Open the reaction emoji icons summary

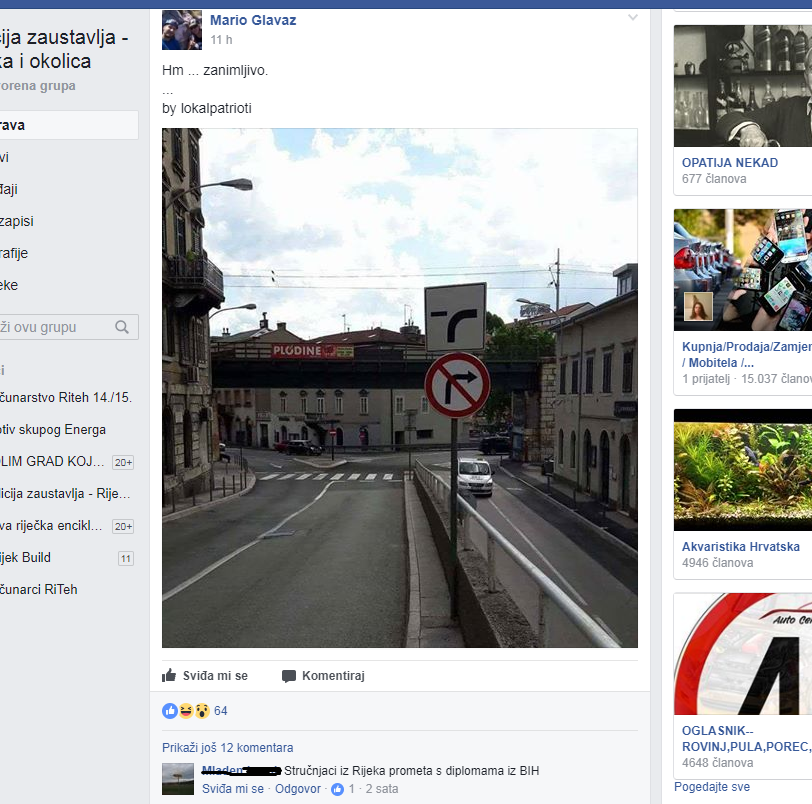point(185,711)
